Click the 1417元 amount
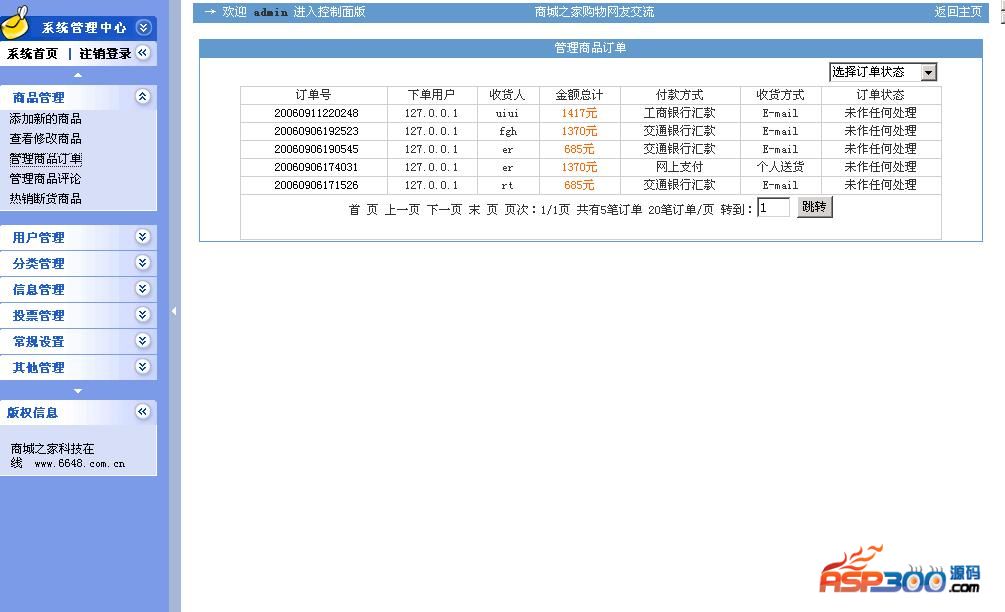This screenshot has width=1005, height=612. (579, 113)
